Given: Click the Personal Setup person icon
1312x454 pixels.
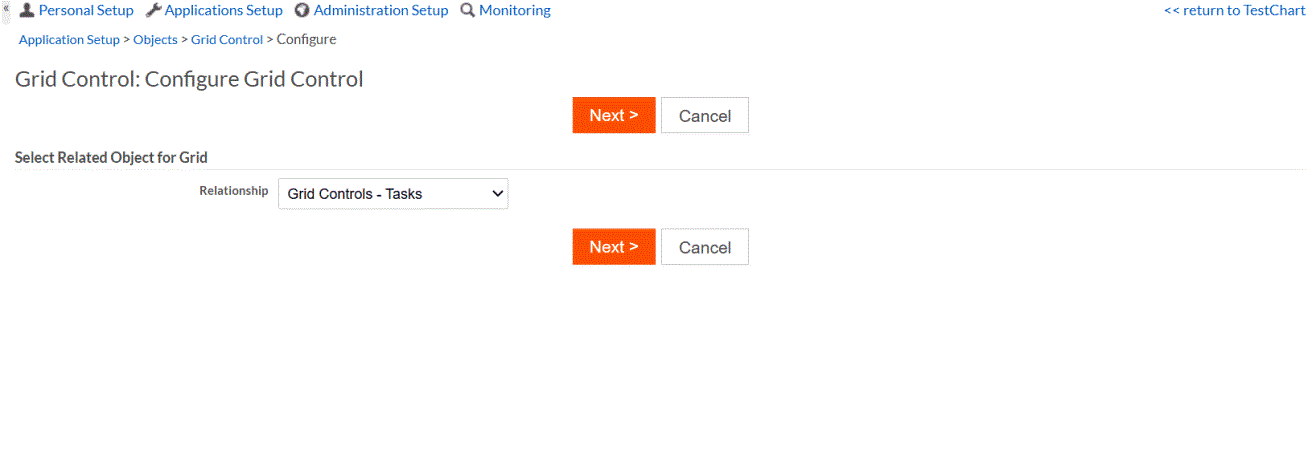Looking at the screenshot, I should pyautogui.click(x=27, y=10).
